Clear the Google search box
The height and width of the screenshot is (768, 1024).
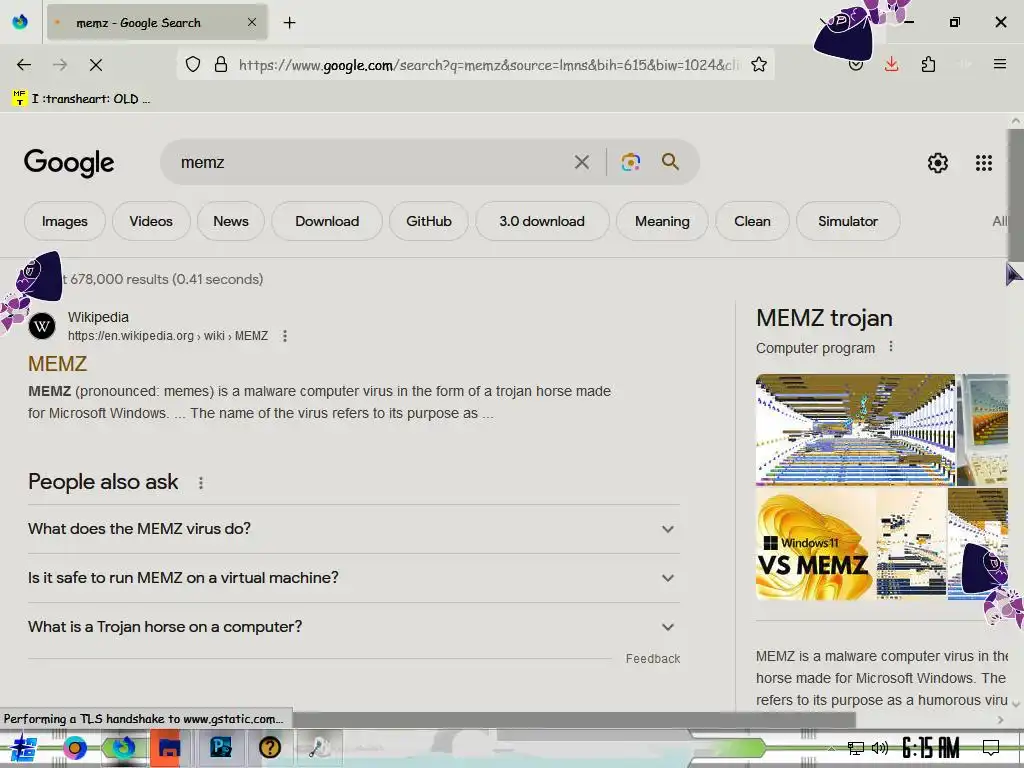click(581, 162)
